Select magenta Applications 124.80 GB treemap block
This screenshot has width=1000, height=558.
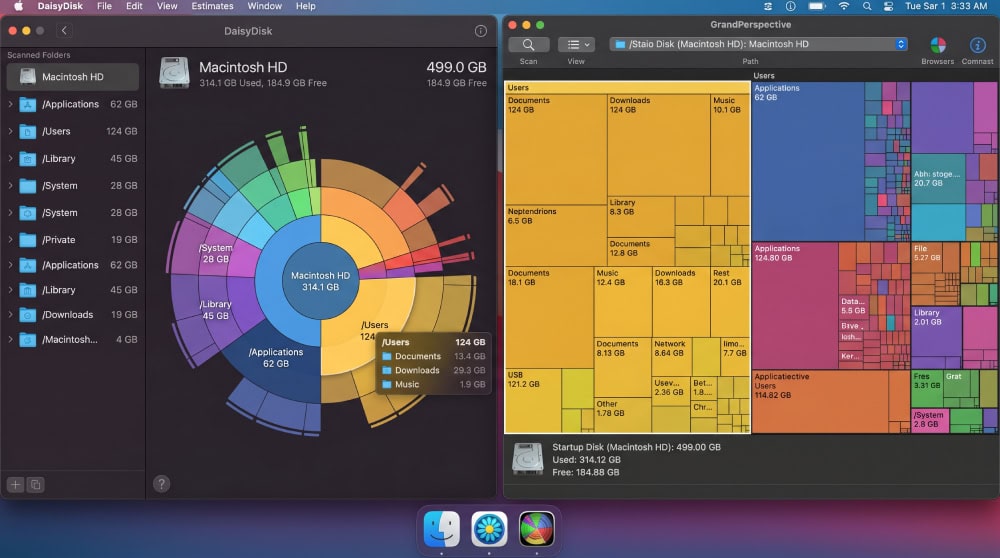795,305
